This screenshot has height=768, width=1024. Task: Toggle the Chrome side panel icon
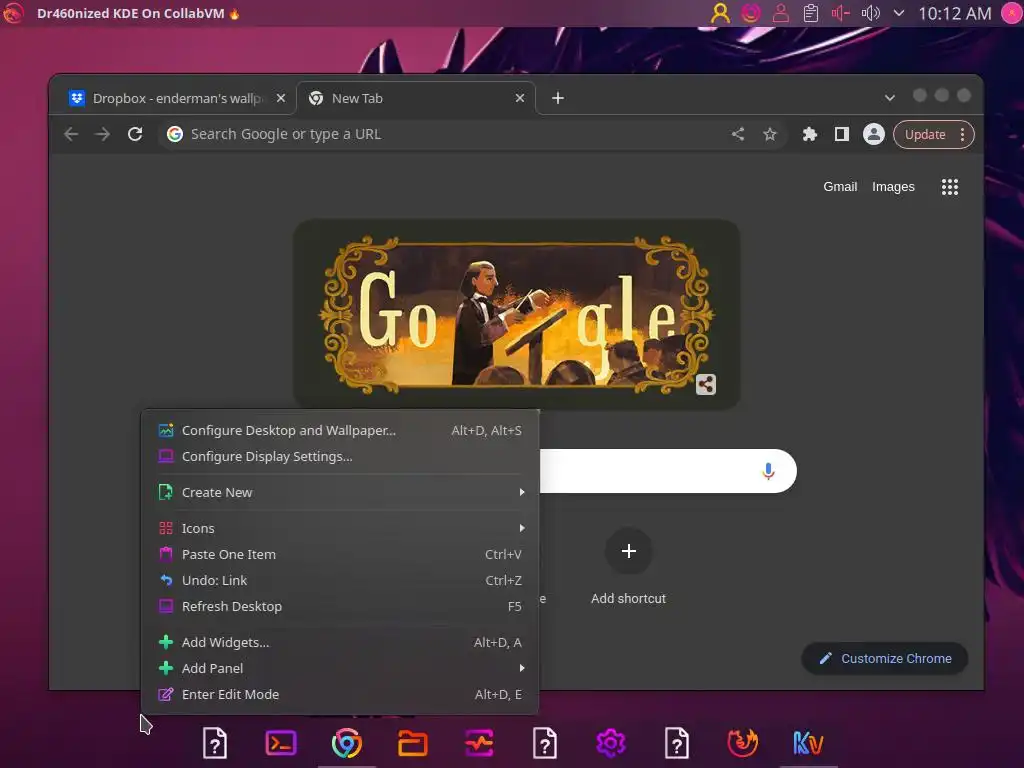[842, 134]
